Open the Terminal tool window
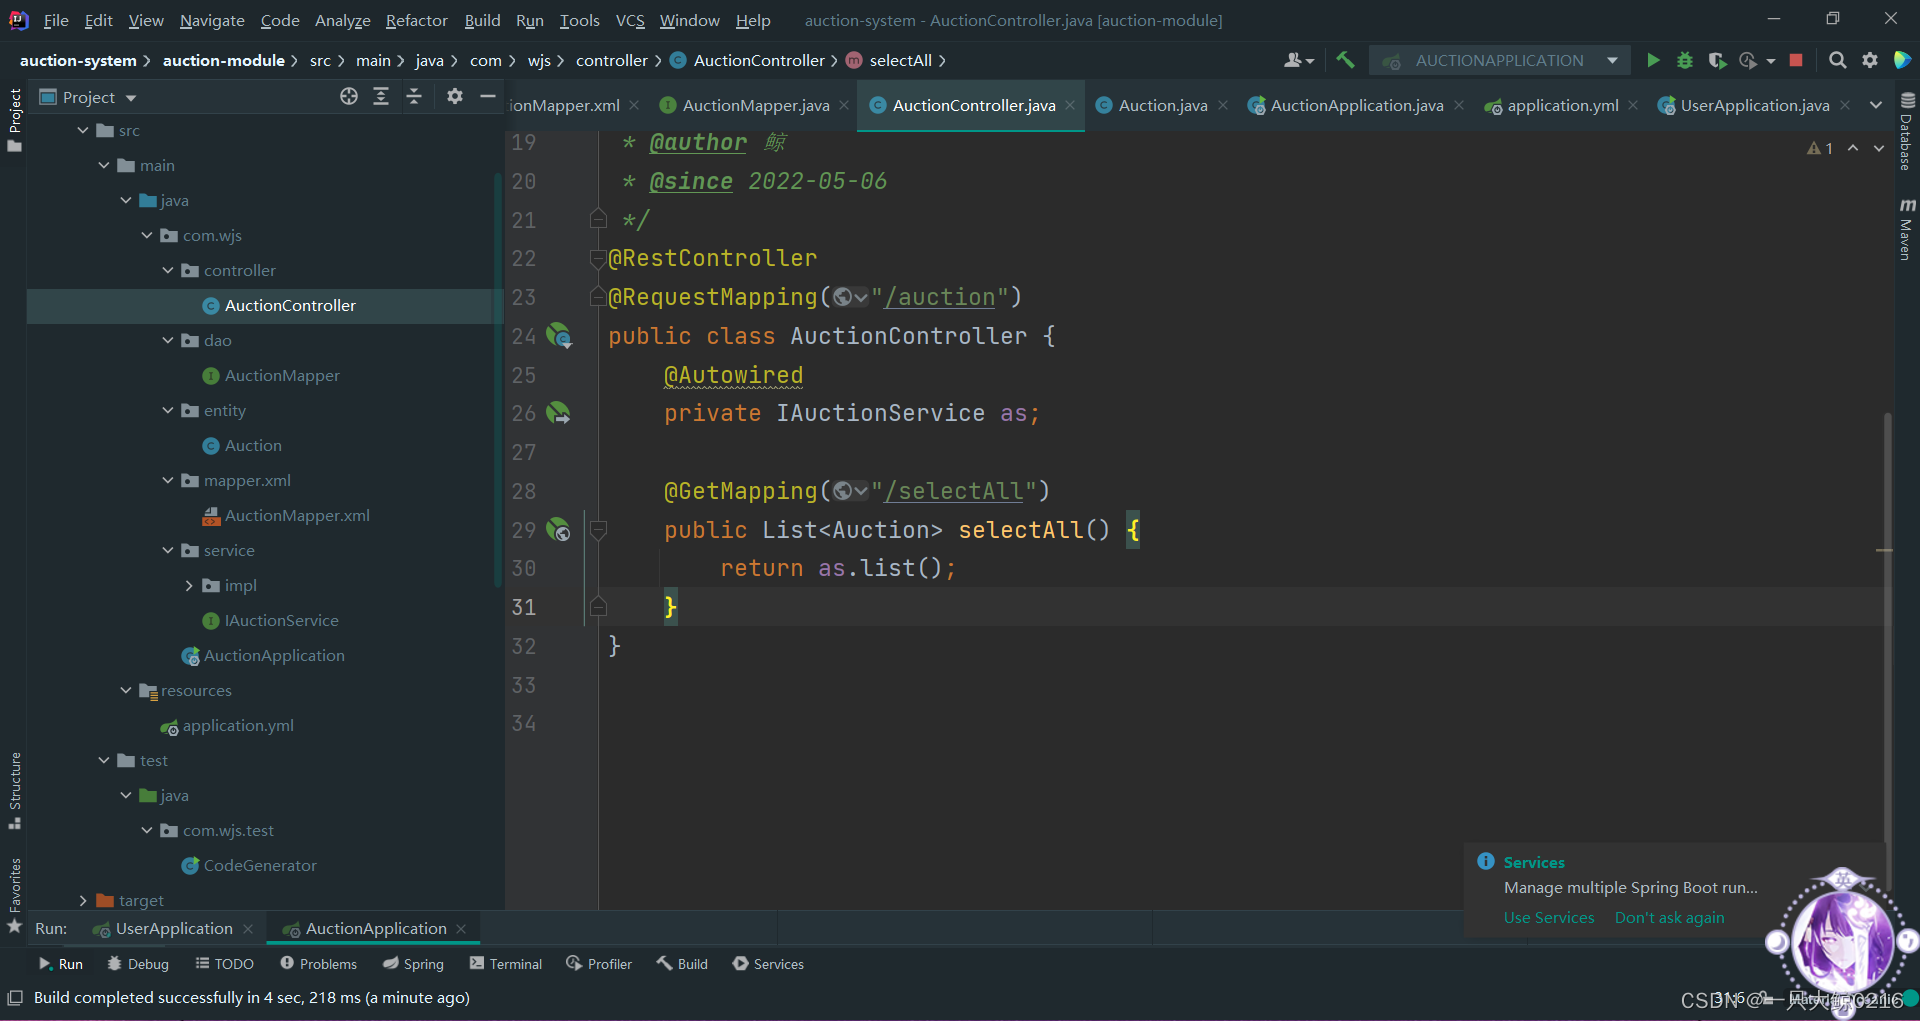The height and width of the screenshot is (1021, 1920). pyautogui.click(x=505, y=964)
